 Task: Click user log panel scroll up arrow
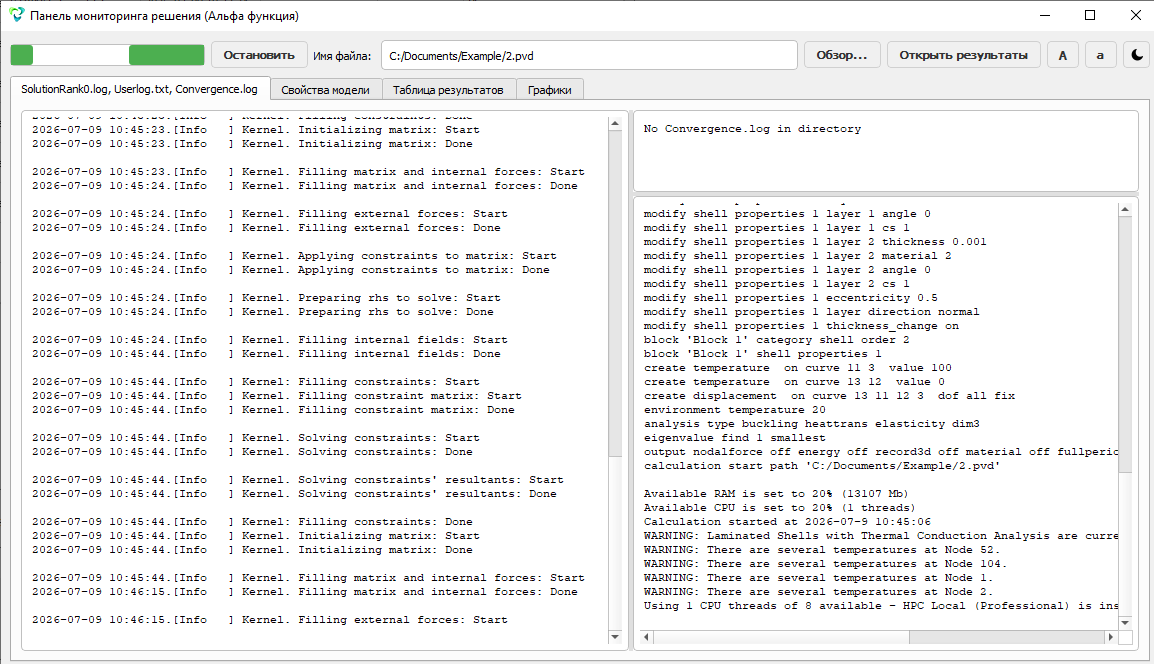pos(1125,210)
